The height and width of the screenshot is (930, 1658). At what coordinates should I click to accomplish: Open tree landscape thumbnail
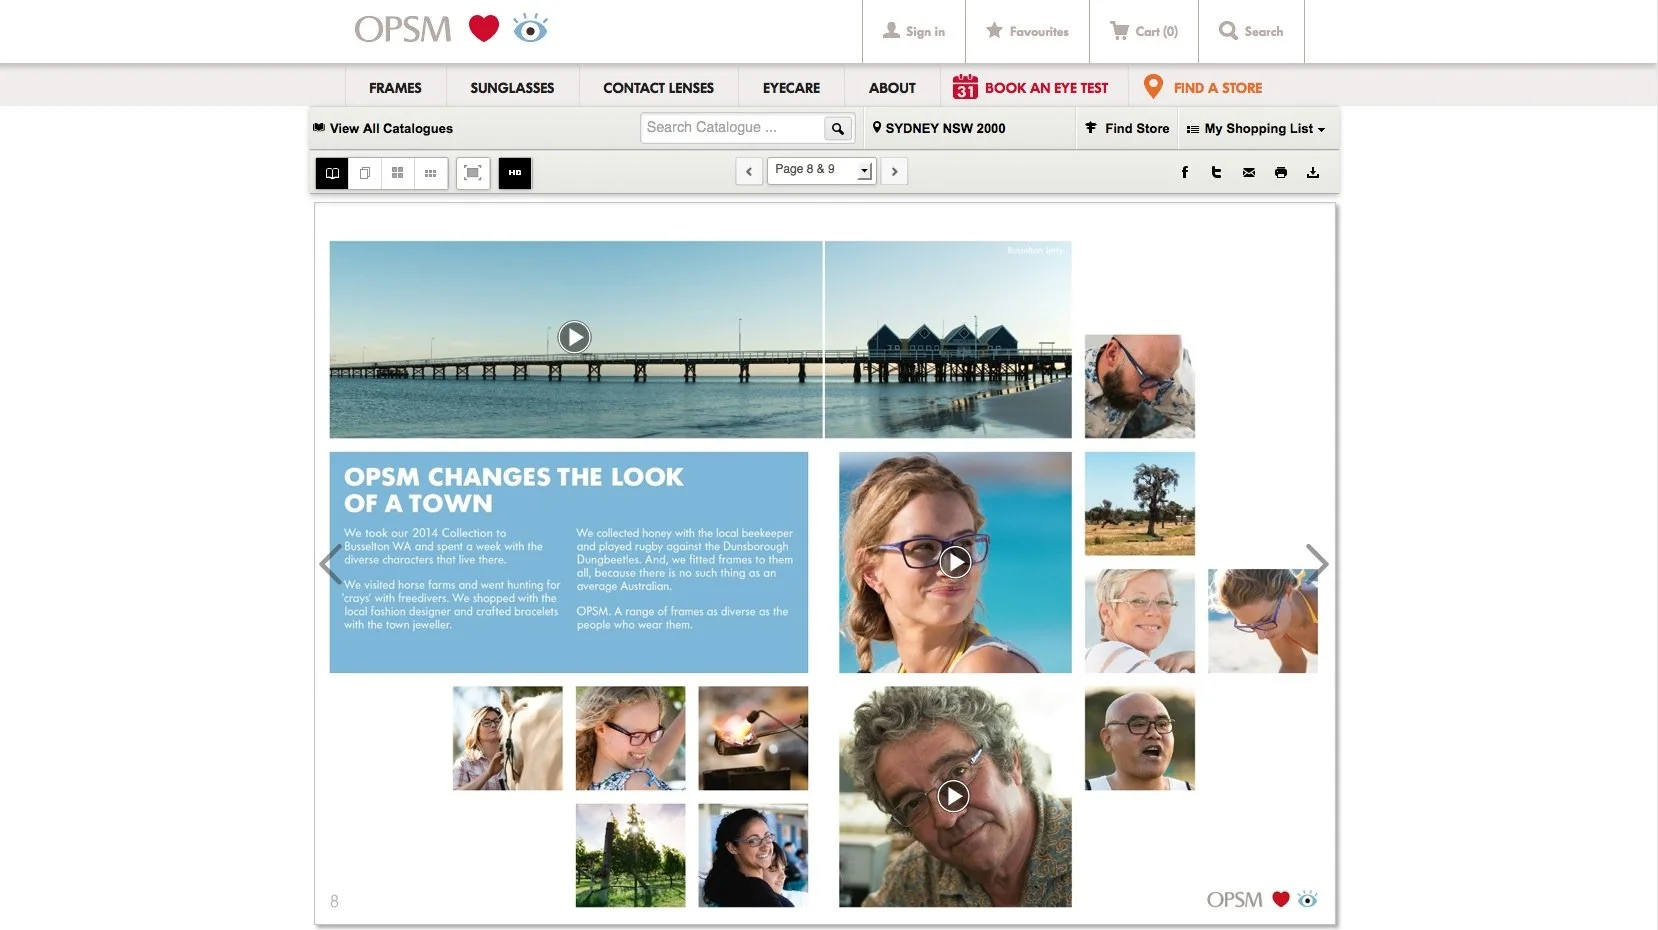tap(1140, 504)
